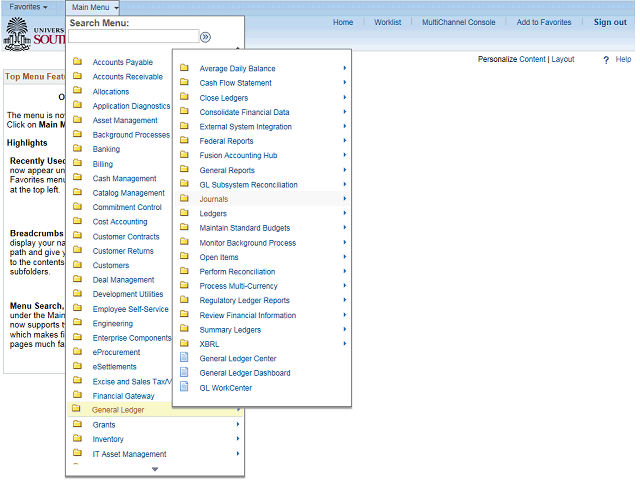Open the General Reports menu item
640x480 pixels.
(x=227, y=170)
